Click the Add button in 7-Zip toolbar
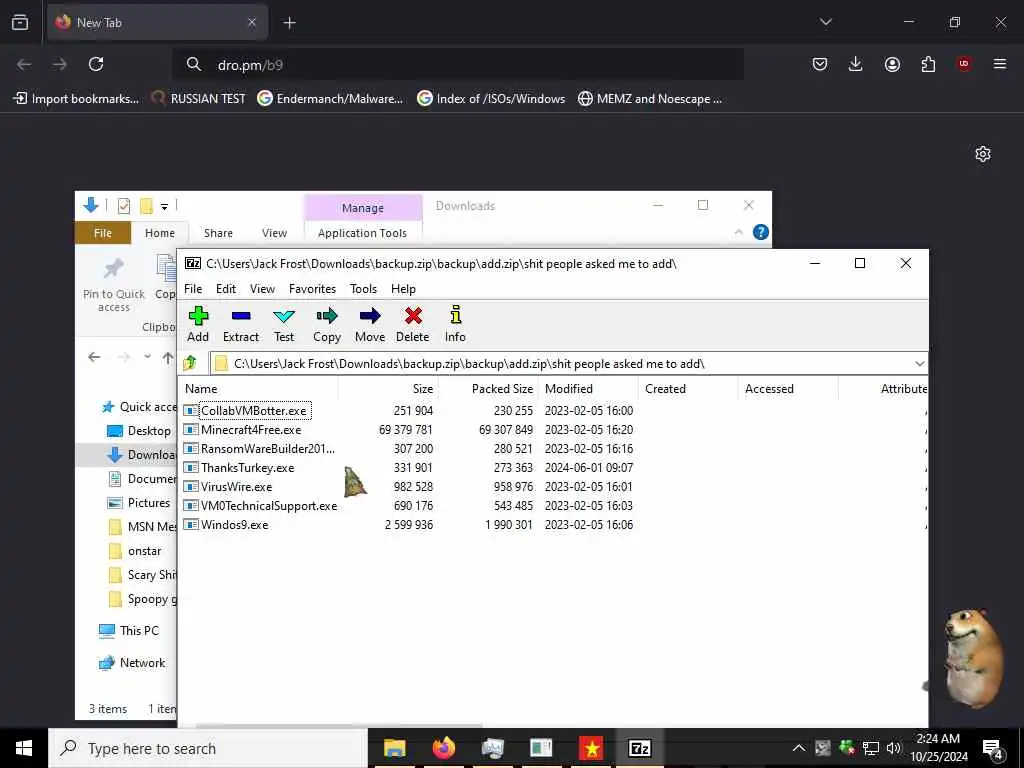This screenshot has width=1024, height=768. (x=198, y=325)
